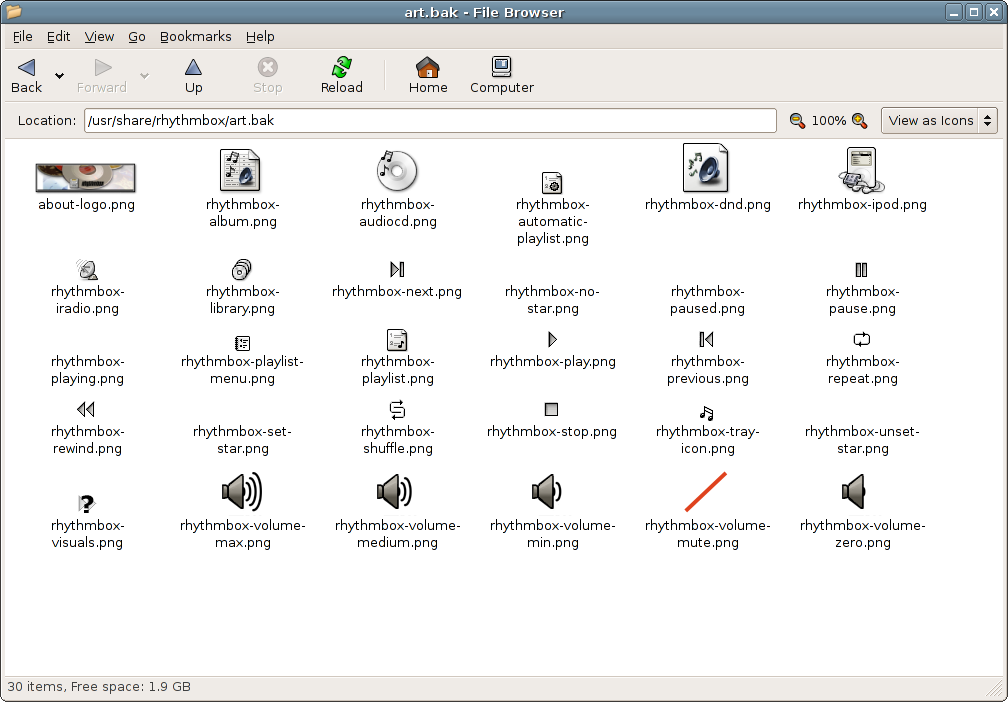Viewport: 1008px width, 702px height.
Task: Select the rhythmbox-automatic-playlist.png icon
Action: click(552, 183)
